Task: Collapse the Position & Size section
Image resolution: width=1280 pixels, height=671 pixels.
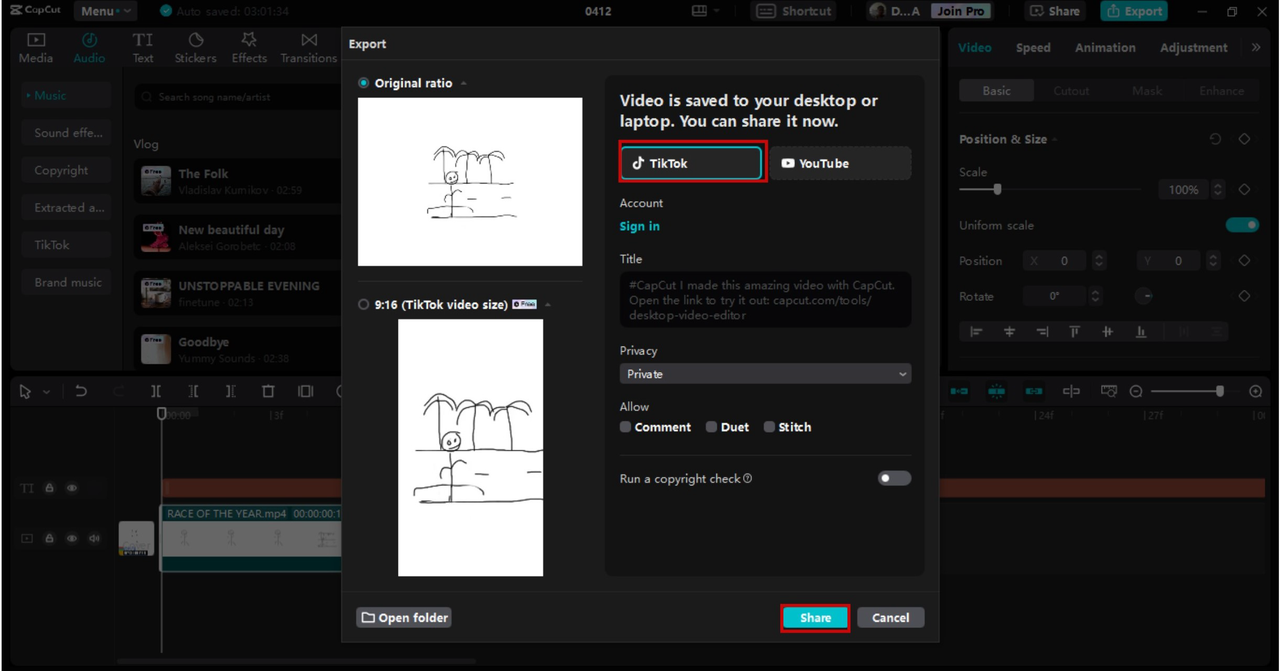Action: click(x=1055, y=140)
